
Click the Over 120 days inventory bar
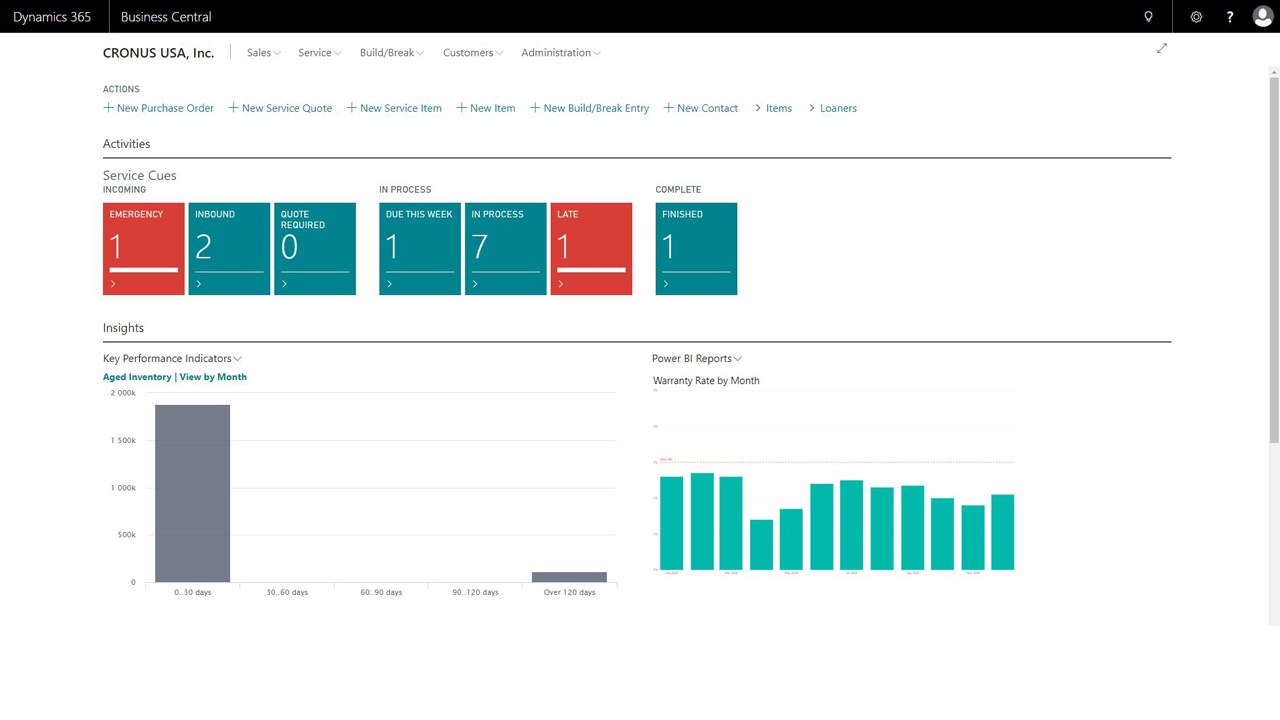[569, 577]
